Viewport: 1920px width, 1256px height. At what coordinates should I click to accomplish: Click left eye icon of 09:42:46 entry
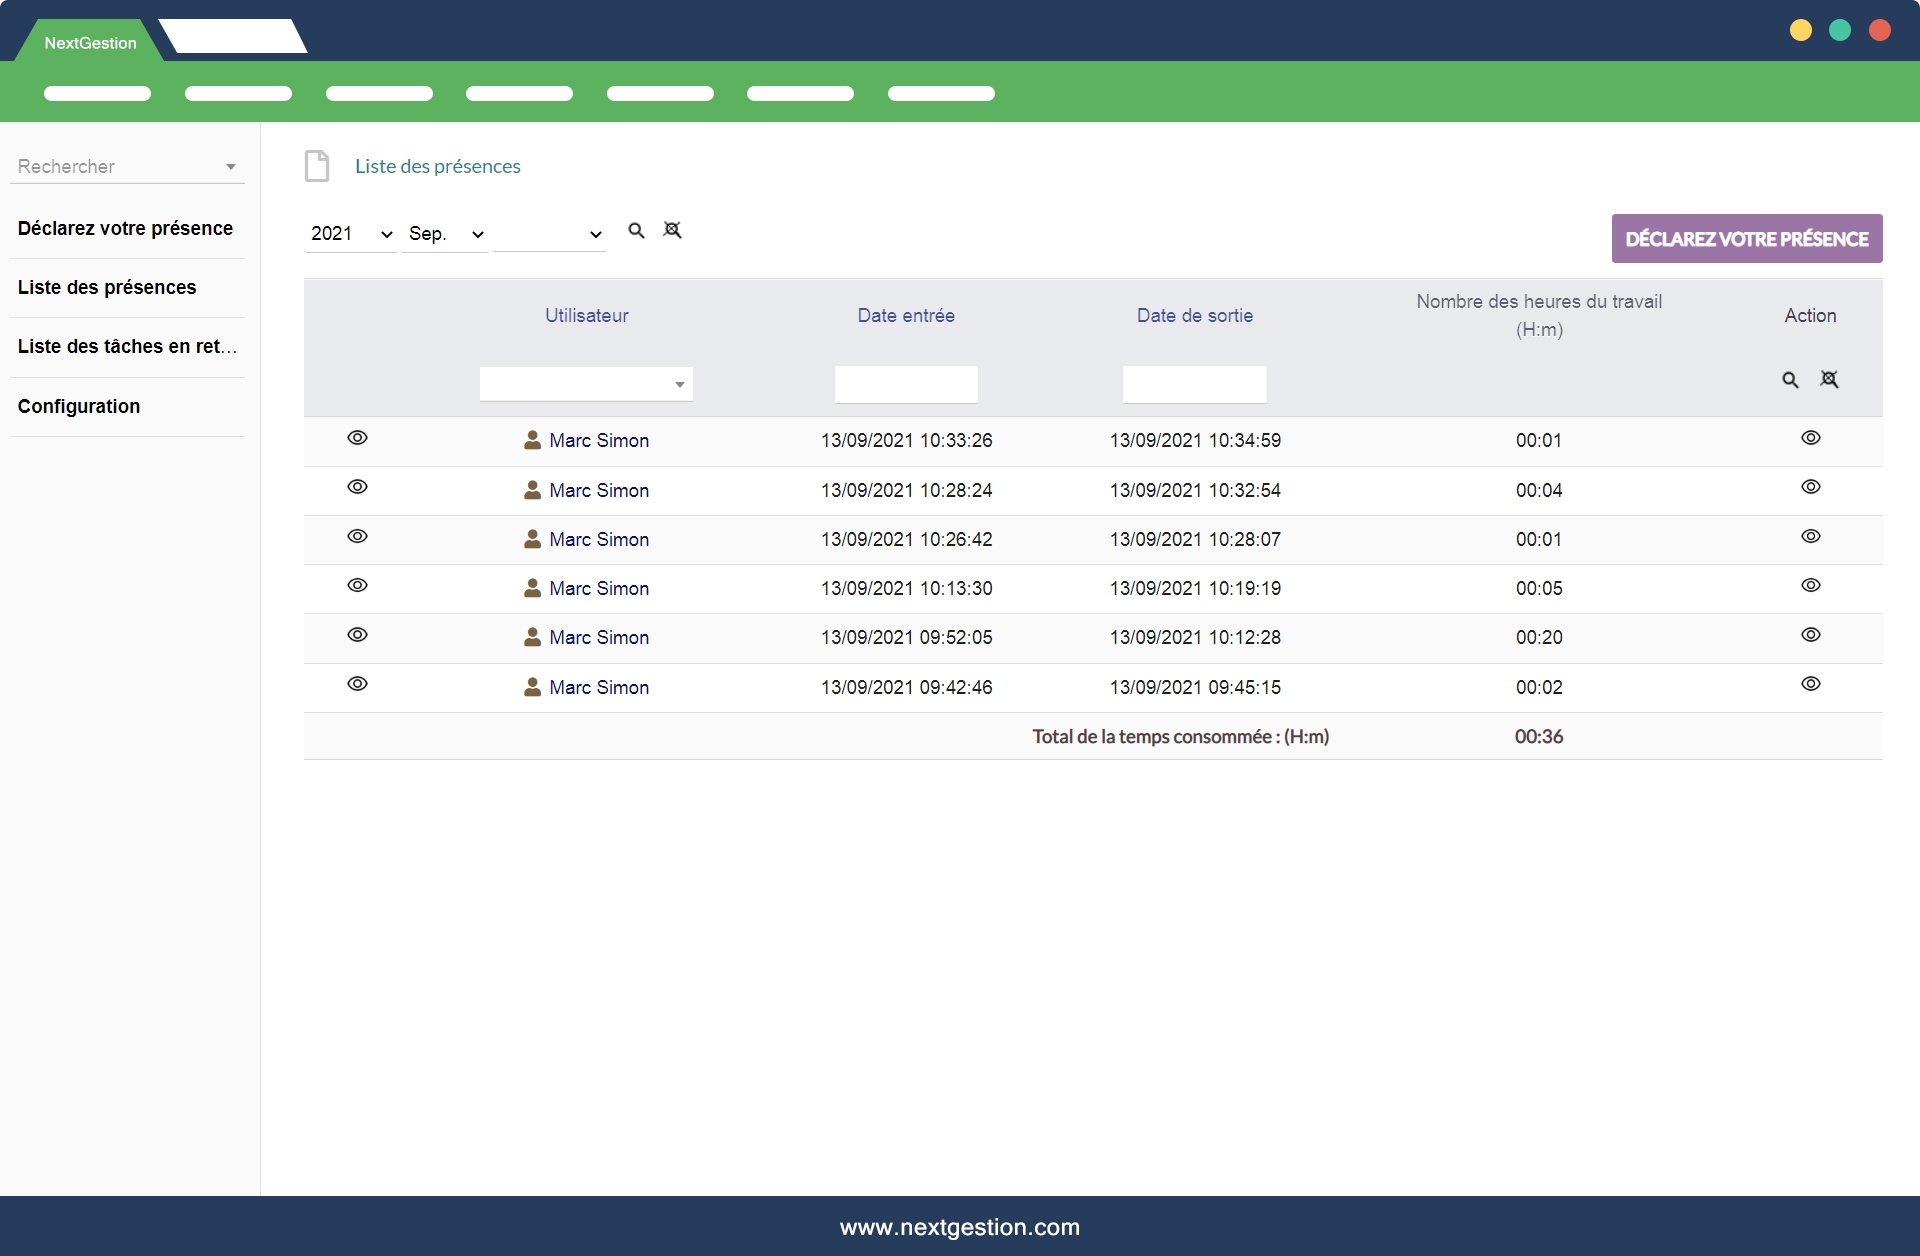(x=357, y=684)
